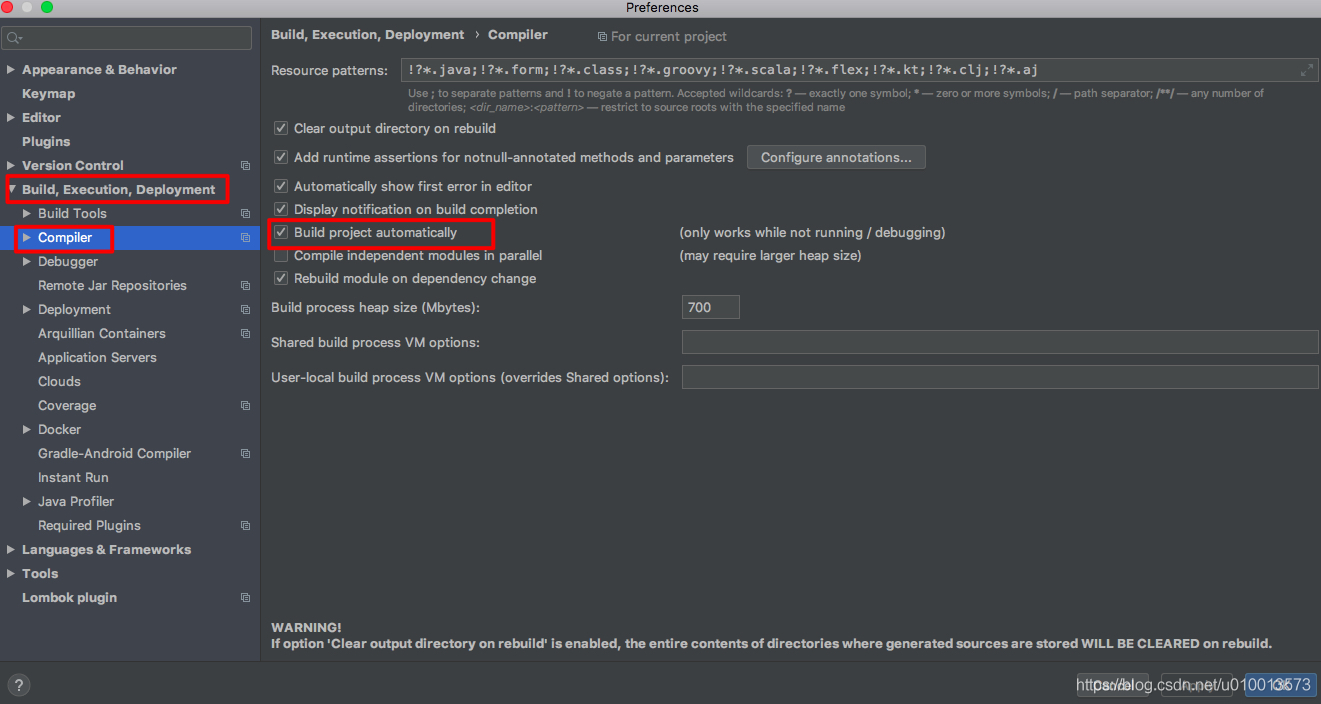Click project-level icon next to Coverage

(x=245, y=405)
